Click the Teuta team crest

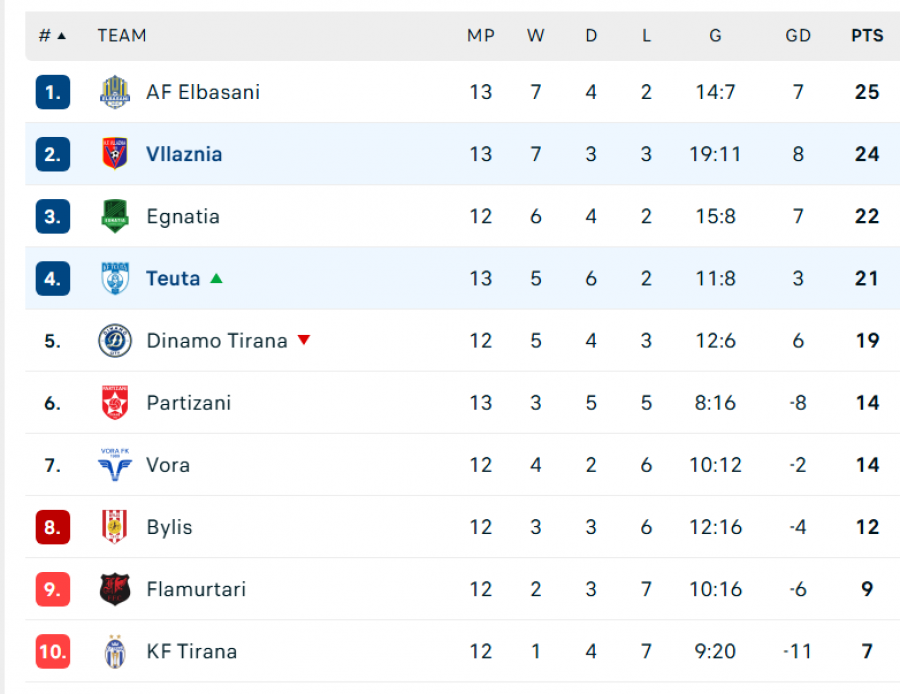(115, 278)
